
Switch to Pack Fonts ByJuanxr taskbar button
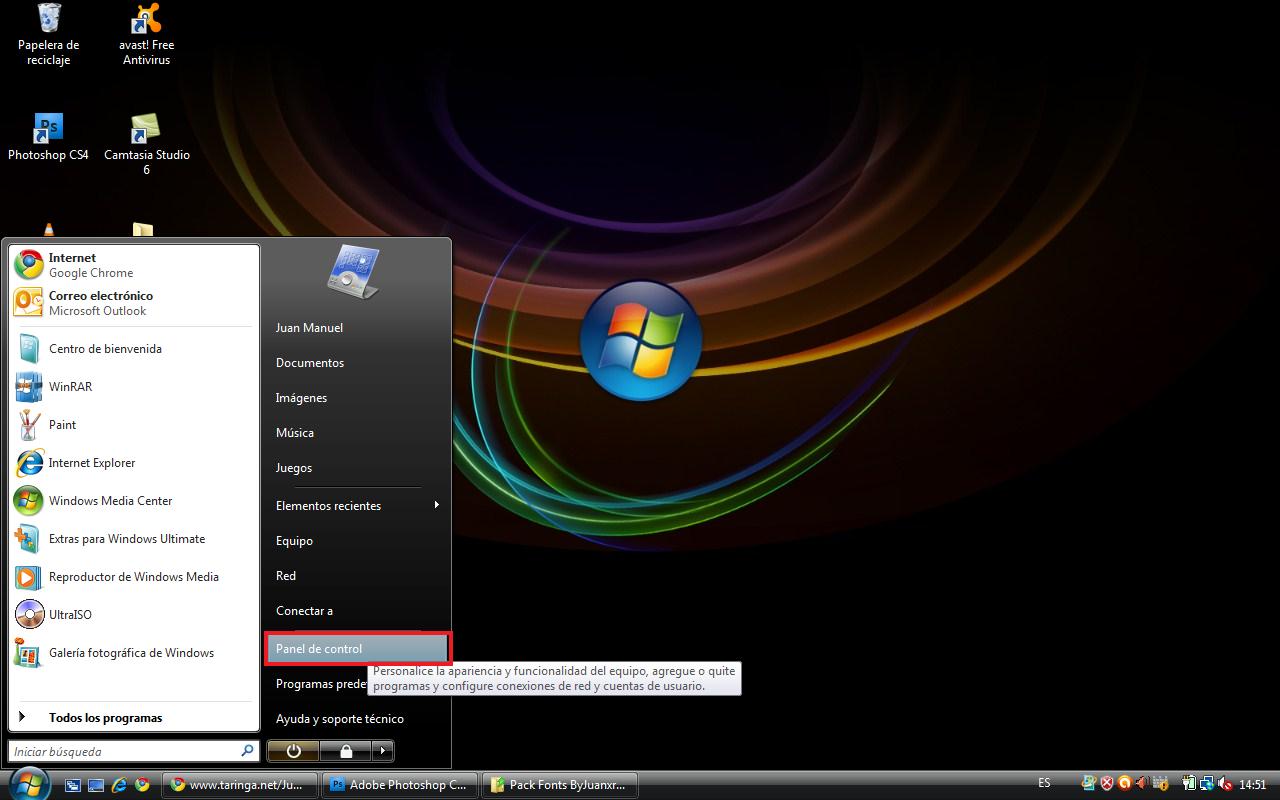[561, 785]
